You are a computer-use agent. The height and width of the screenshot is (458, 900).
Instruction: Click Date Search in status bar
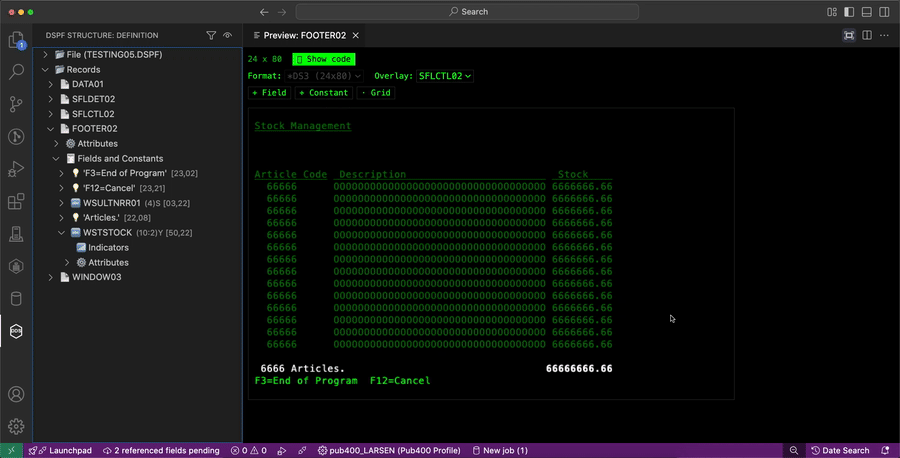[x=840, y=451]
